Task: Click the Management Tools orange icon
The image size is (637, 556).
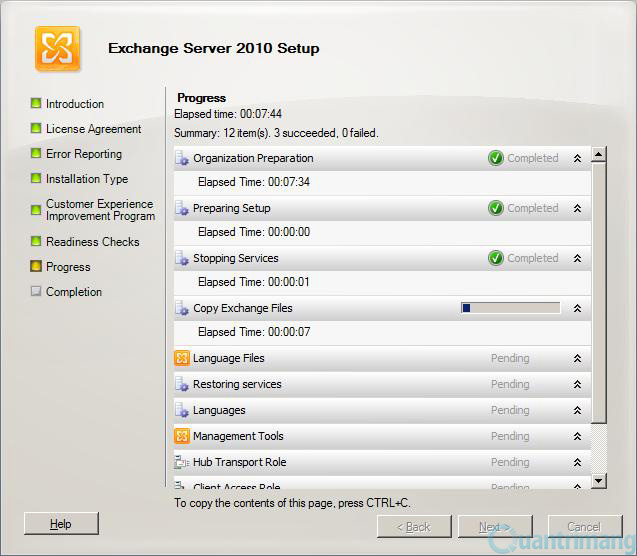Action: 182,436
